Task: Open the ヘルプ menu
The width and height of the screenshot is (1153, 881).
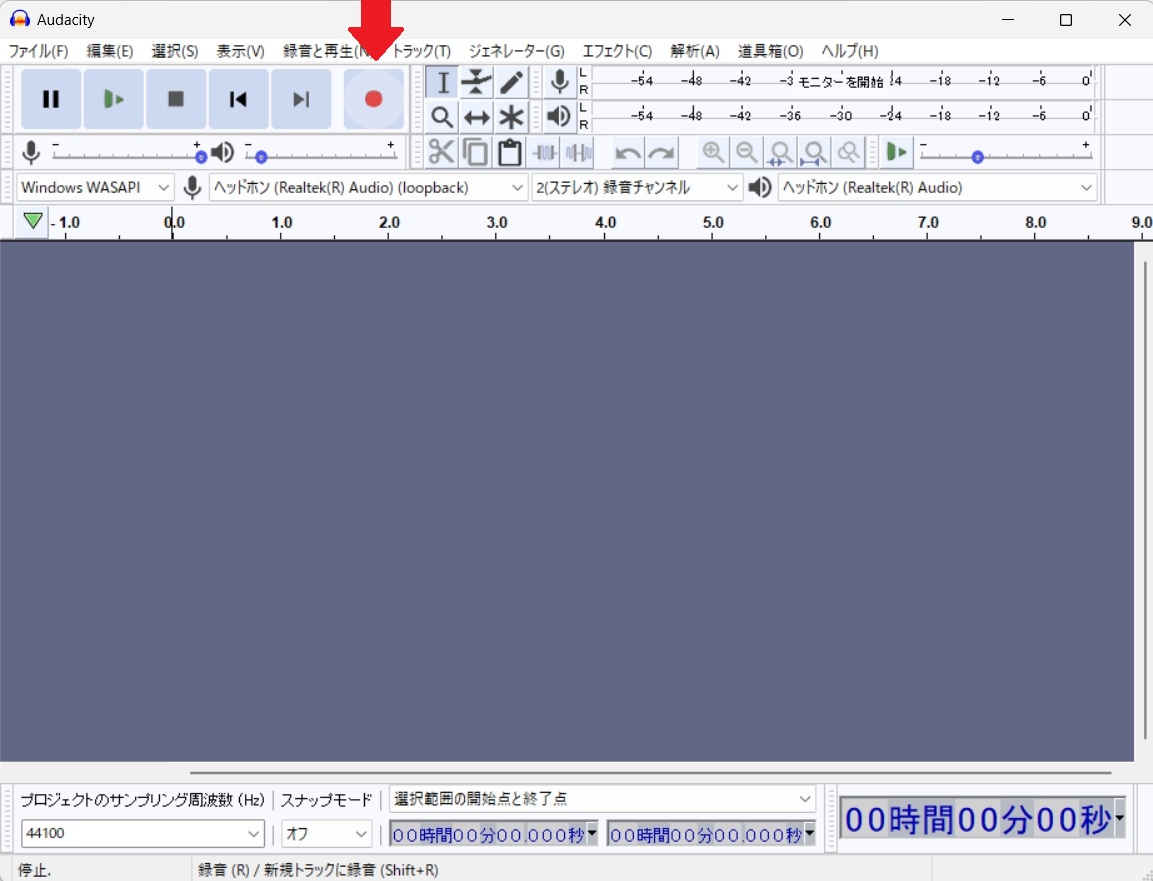Action: click(849, 51)
